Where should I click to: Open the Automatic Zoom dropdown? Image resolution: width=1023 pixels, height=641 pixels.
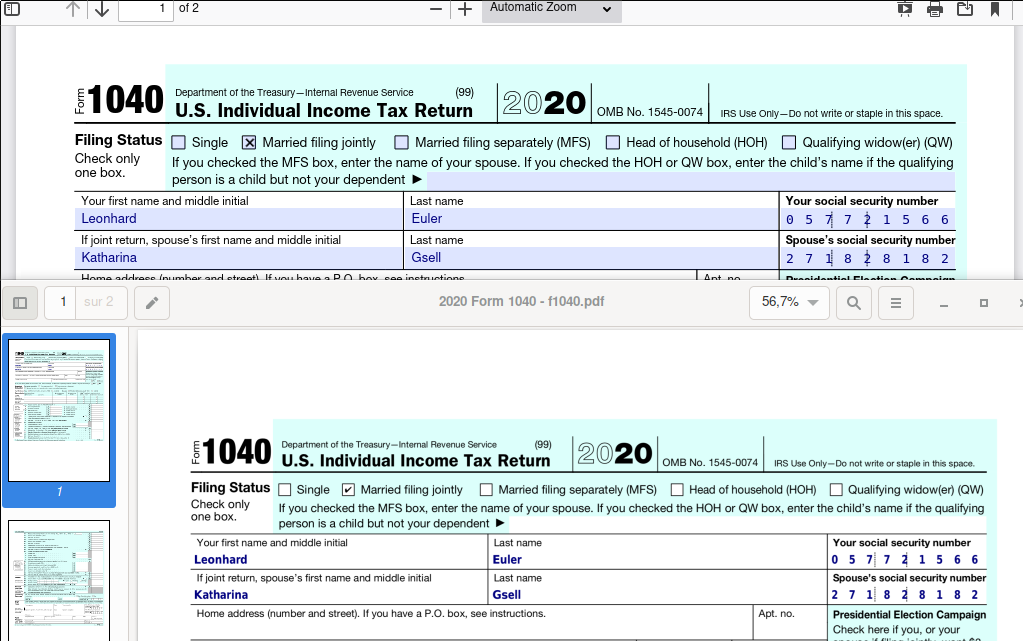(x=551, y=9)
